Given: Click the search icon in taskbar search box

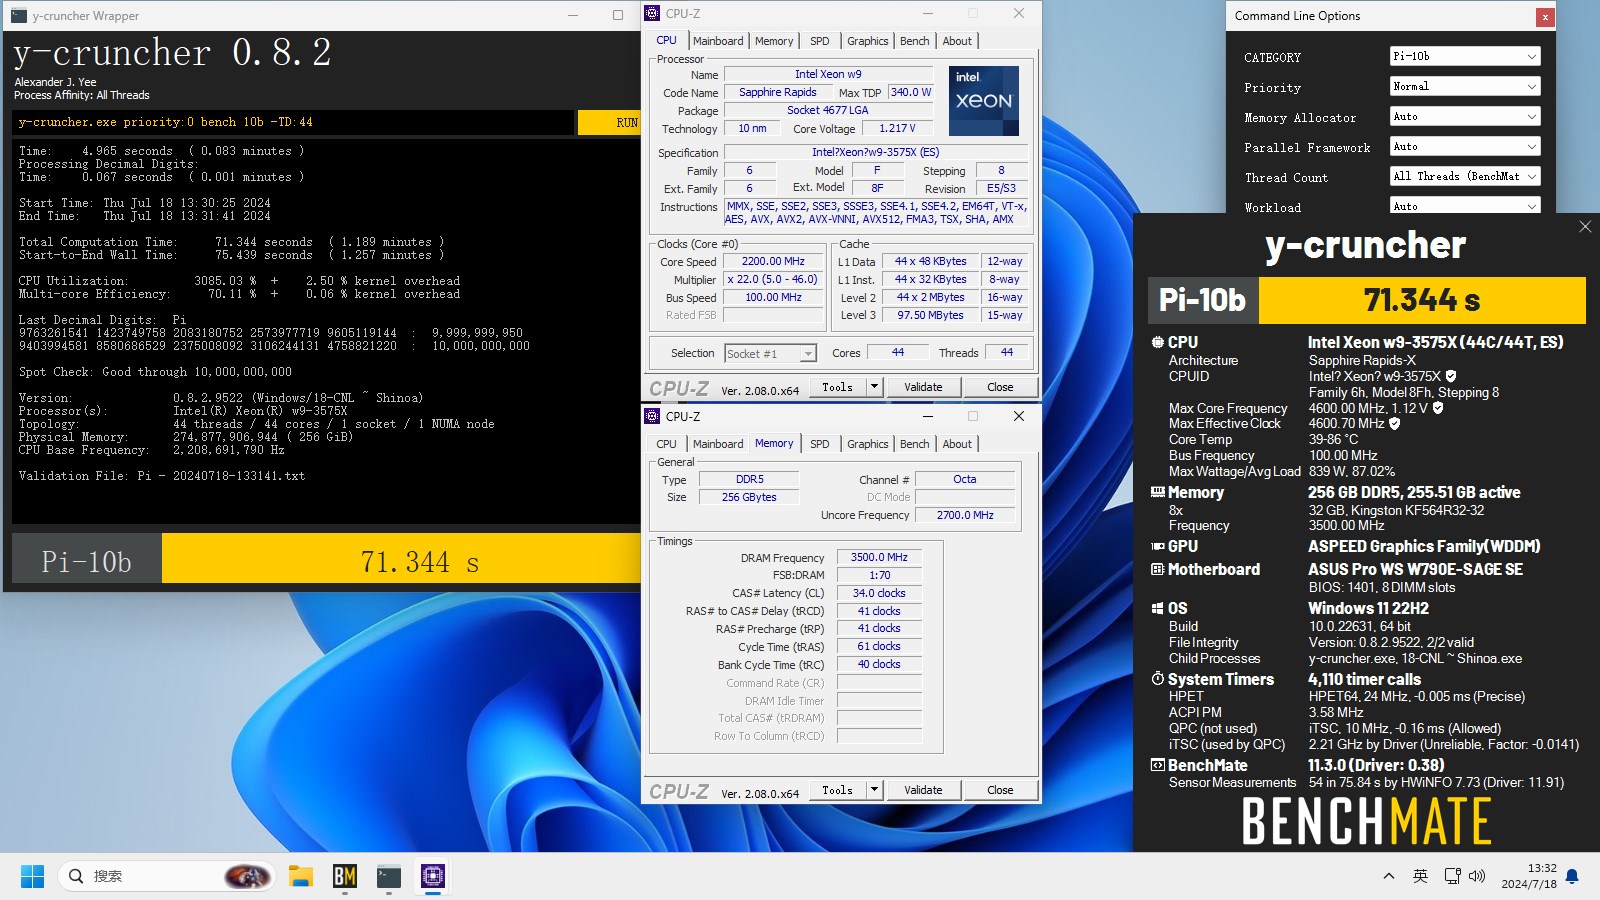Looking at the screenshot, I should (x=76, y=876).
